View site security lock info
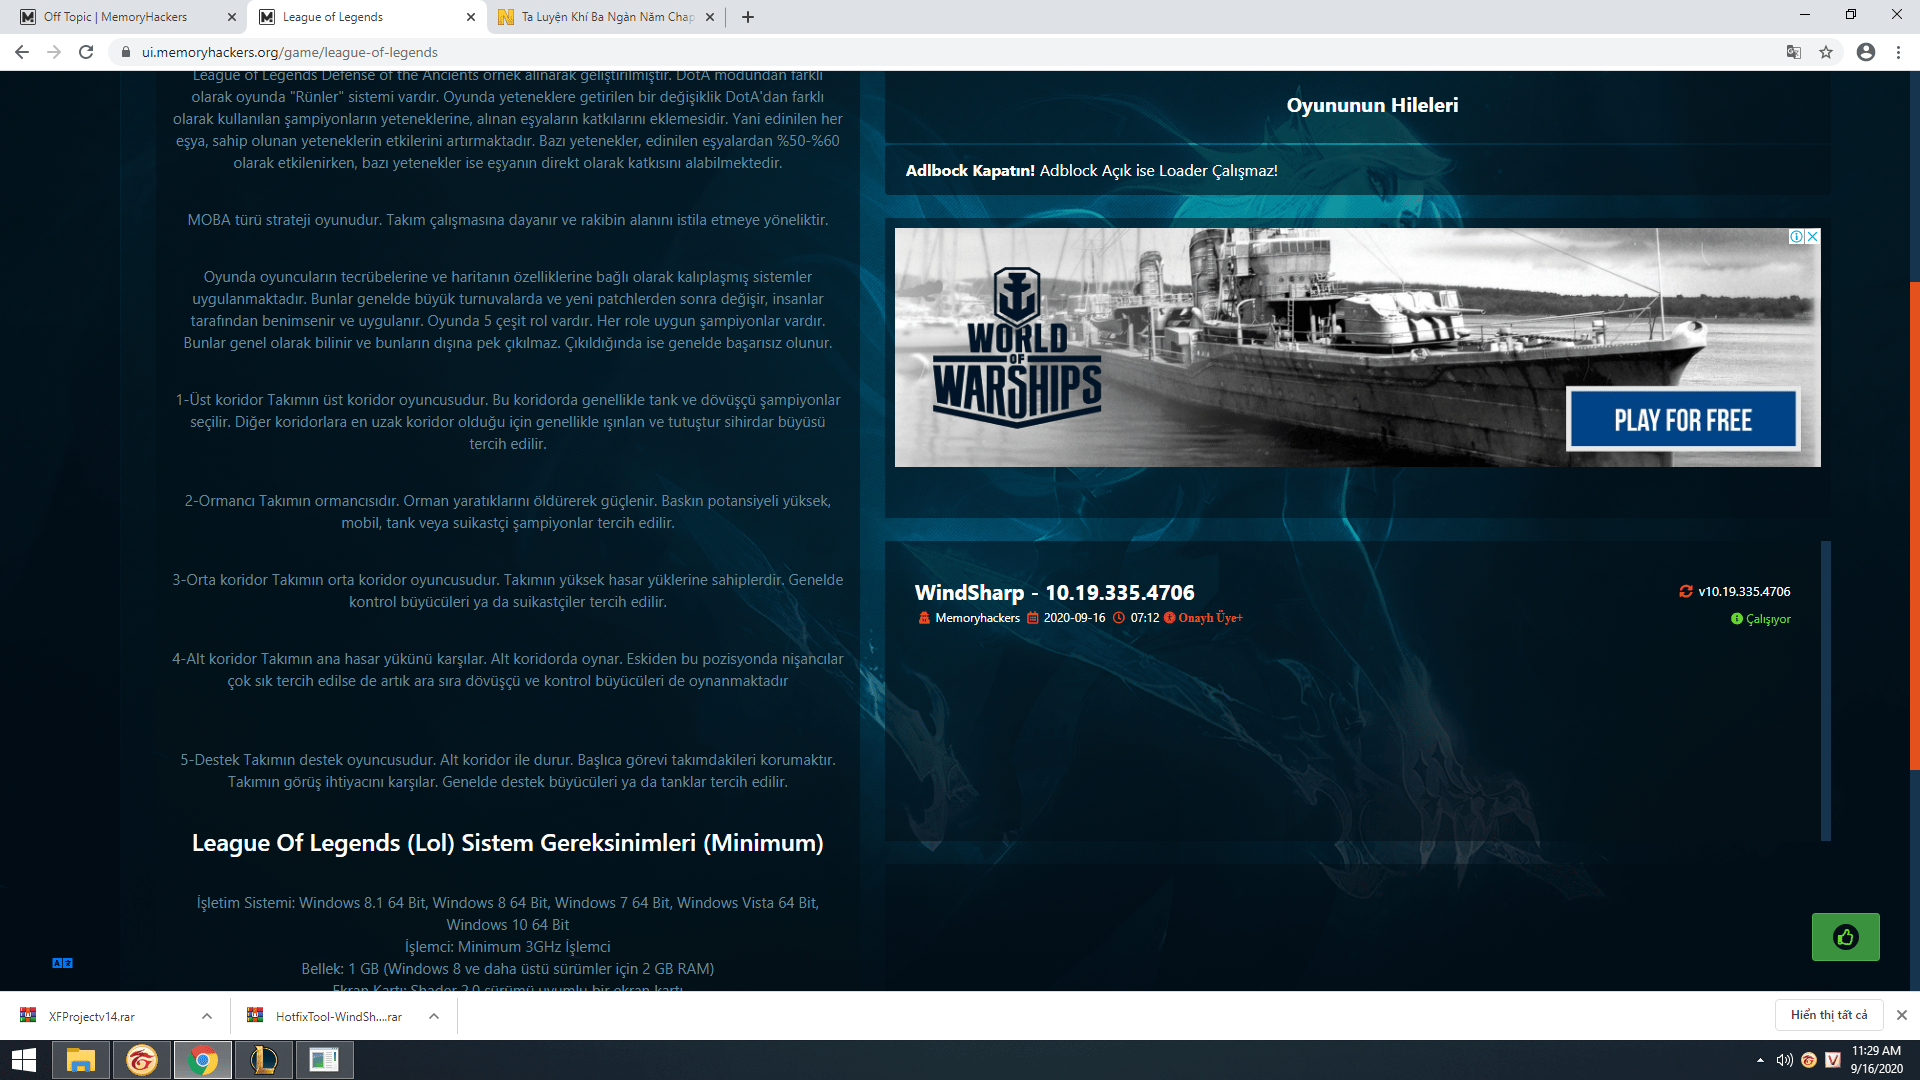This screenshot has width=1920, height=1080. (x=125, y=52)
